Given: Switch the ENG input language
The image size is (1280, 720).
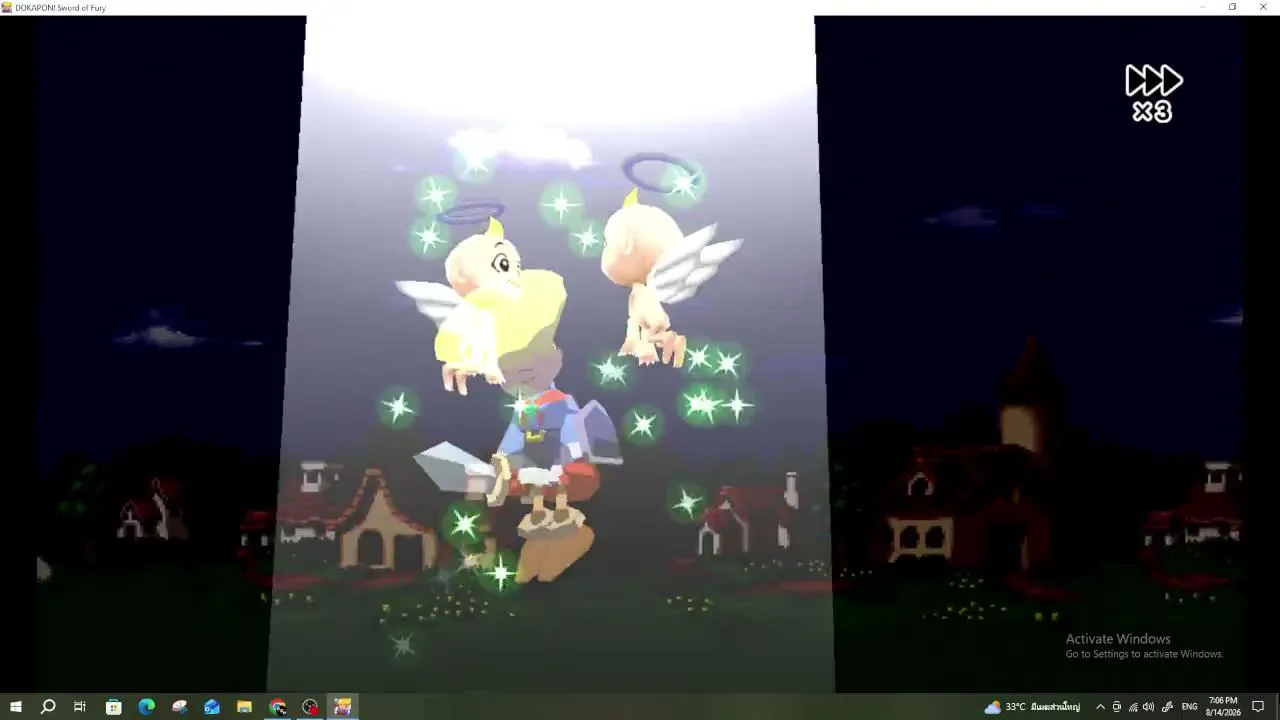Looking at the screenshot, I should coord(1190,707).
